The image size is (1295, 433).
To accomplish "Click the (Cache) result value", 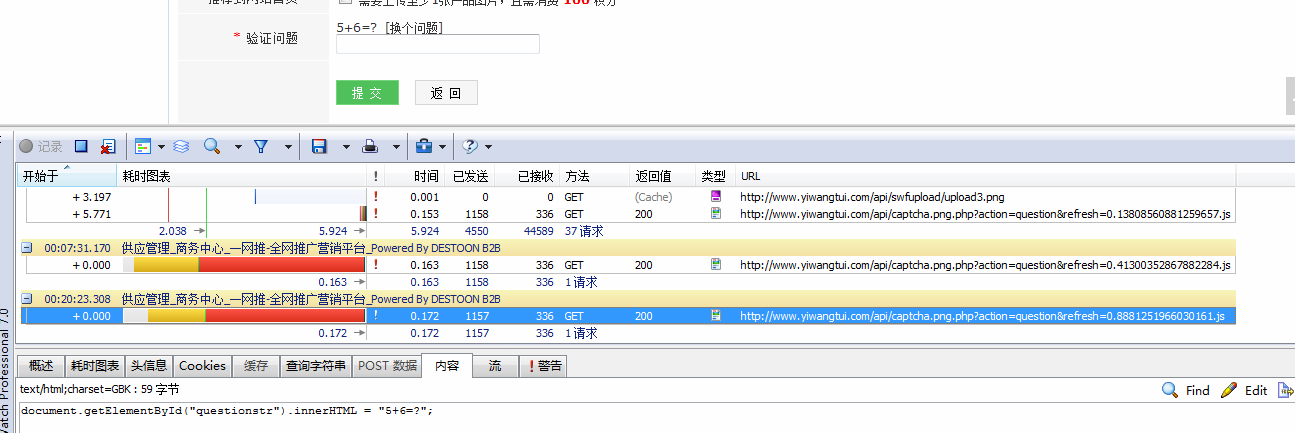I will click(653, 197).
